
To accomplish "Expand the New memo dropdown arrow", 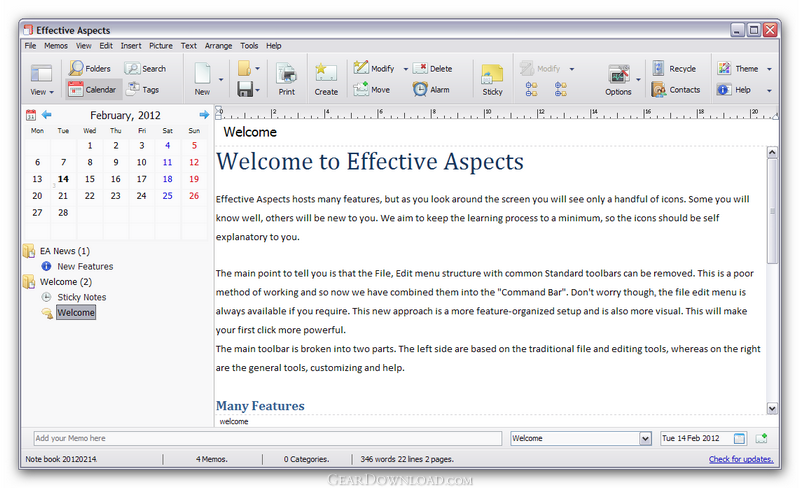I will pyautogui.click(x=221, y=80).
